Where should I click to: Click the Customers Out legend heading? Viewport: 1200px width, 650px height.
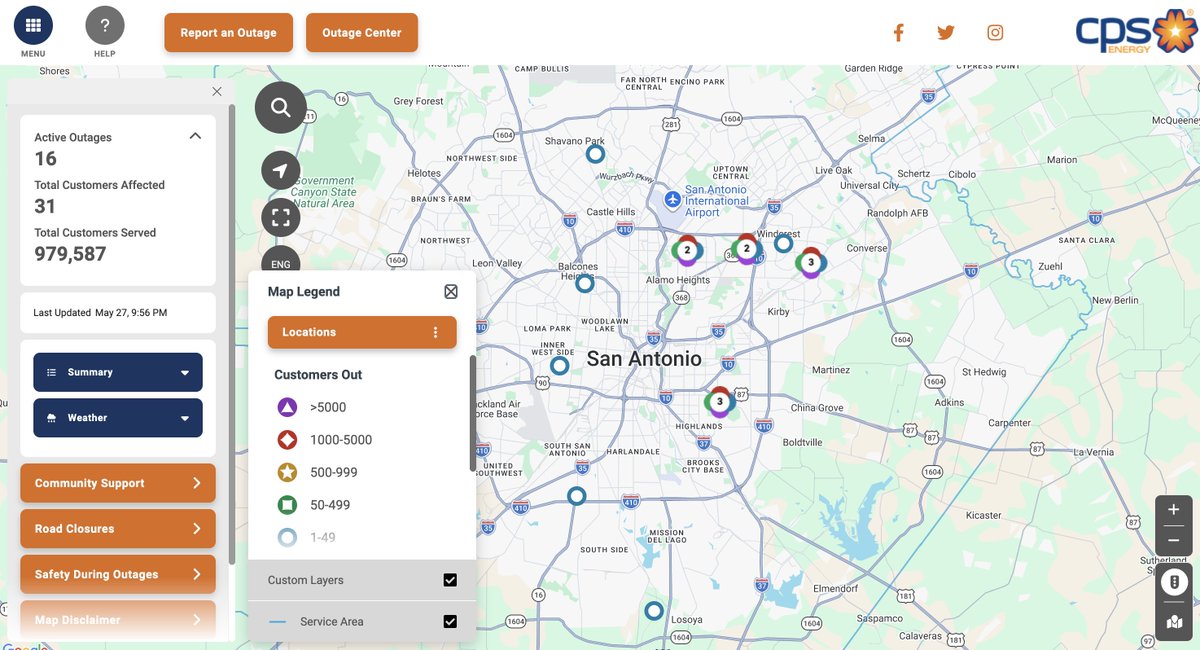[x=318, y=375]
